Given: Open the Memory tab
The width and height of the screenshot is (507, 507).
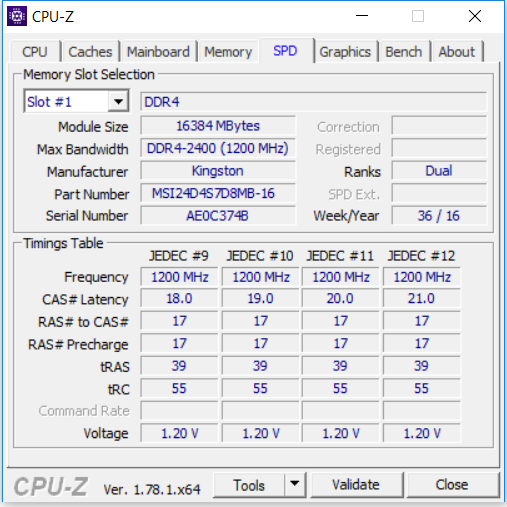Looking at the screenshot, I should (x=228, y=52).
